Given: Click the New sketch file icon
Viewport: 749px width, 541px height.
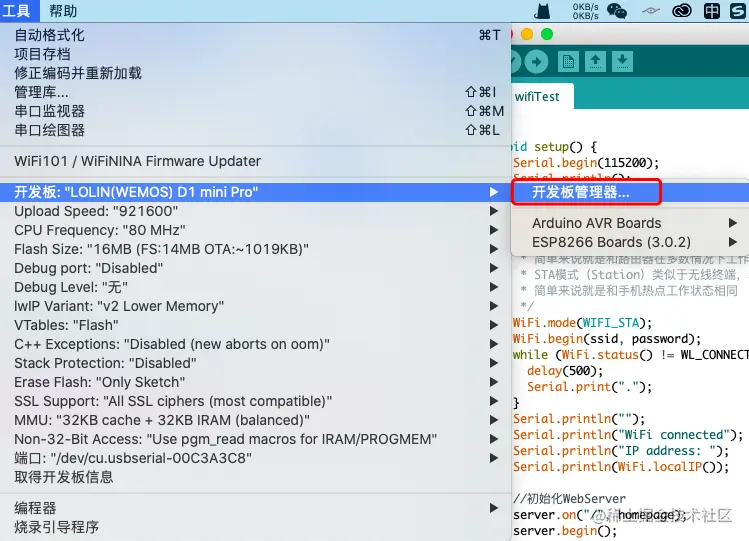Looking at the screenshot, I should (x=568, y=62).
